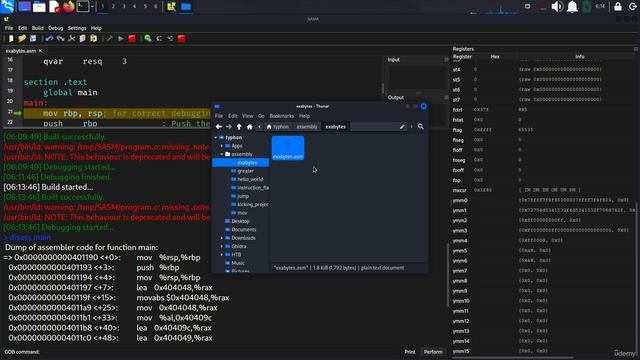Open Thunar View menu

coord(247,116)
